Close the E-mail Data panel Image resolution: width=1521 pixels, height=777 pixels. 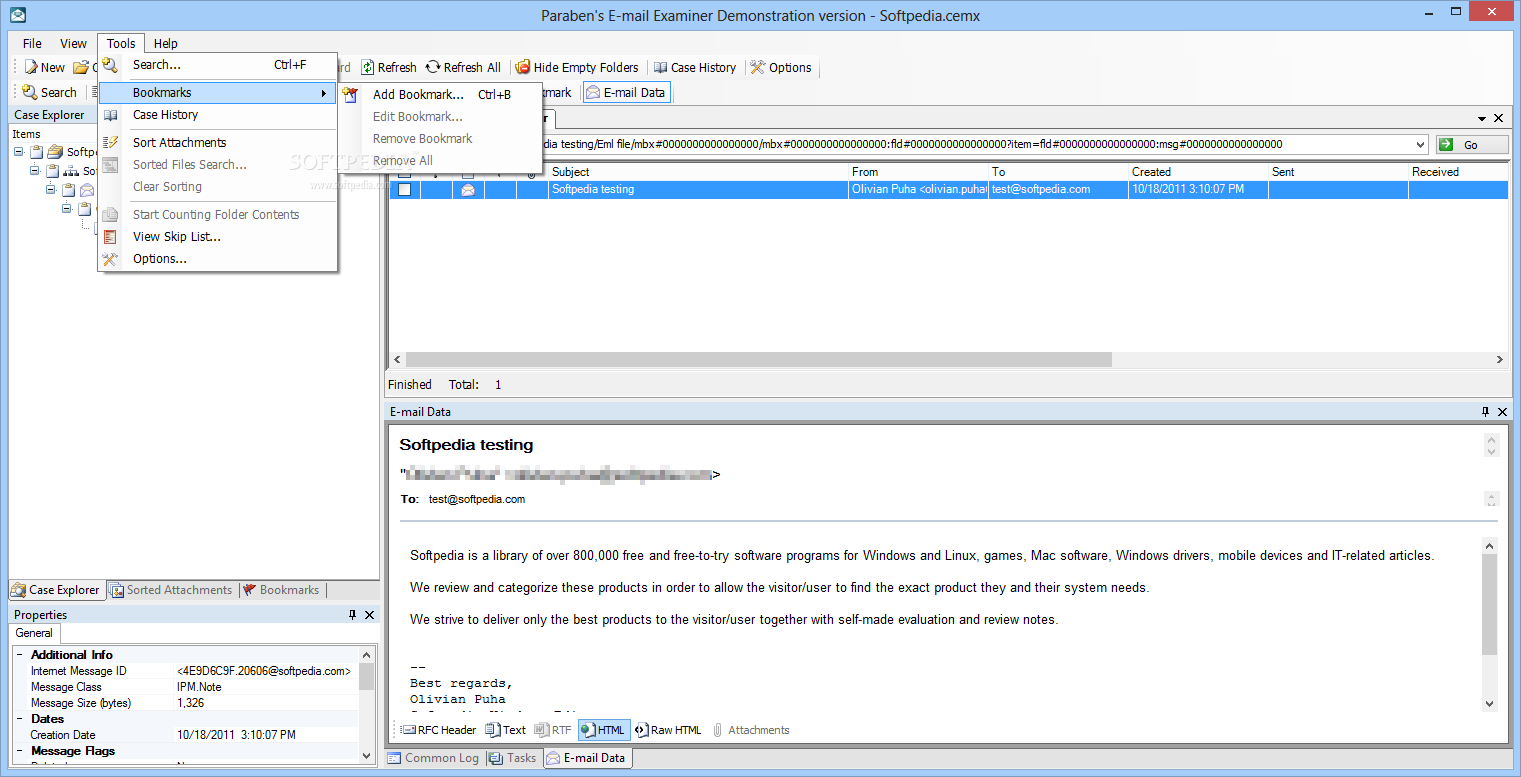1501,411
